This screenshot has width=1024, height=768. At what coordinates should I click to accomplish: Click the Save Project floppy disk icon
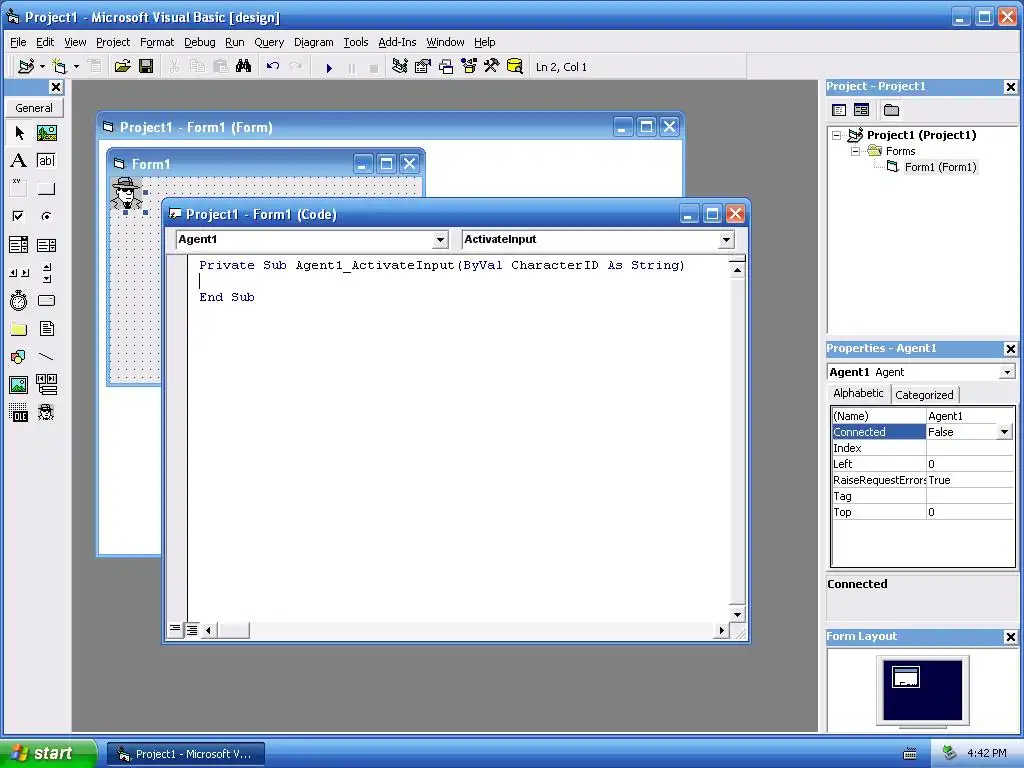click(x=146, y=67)
